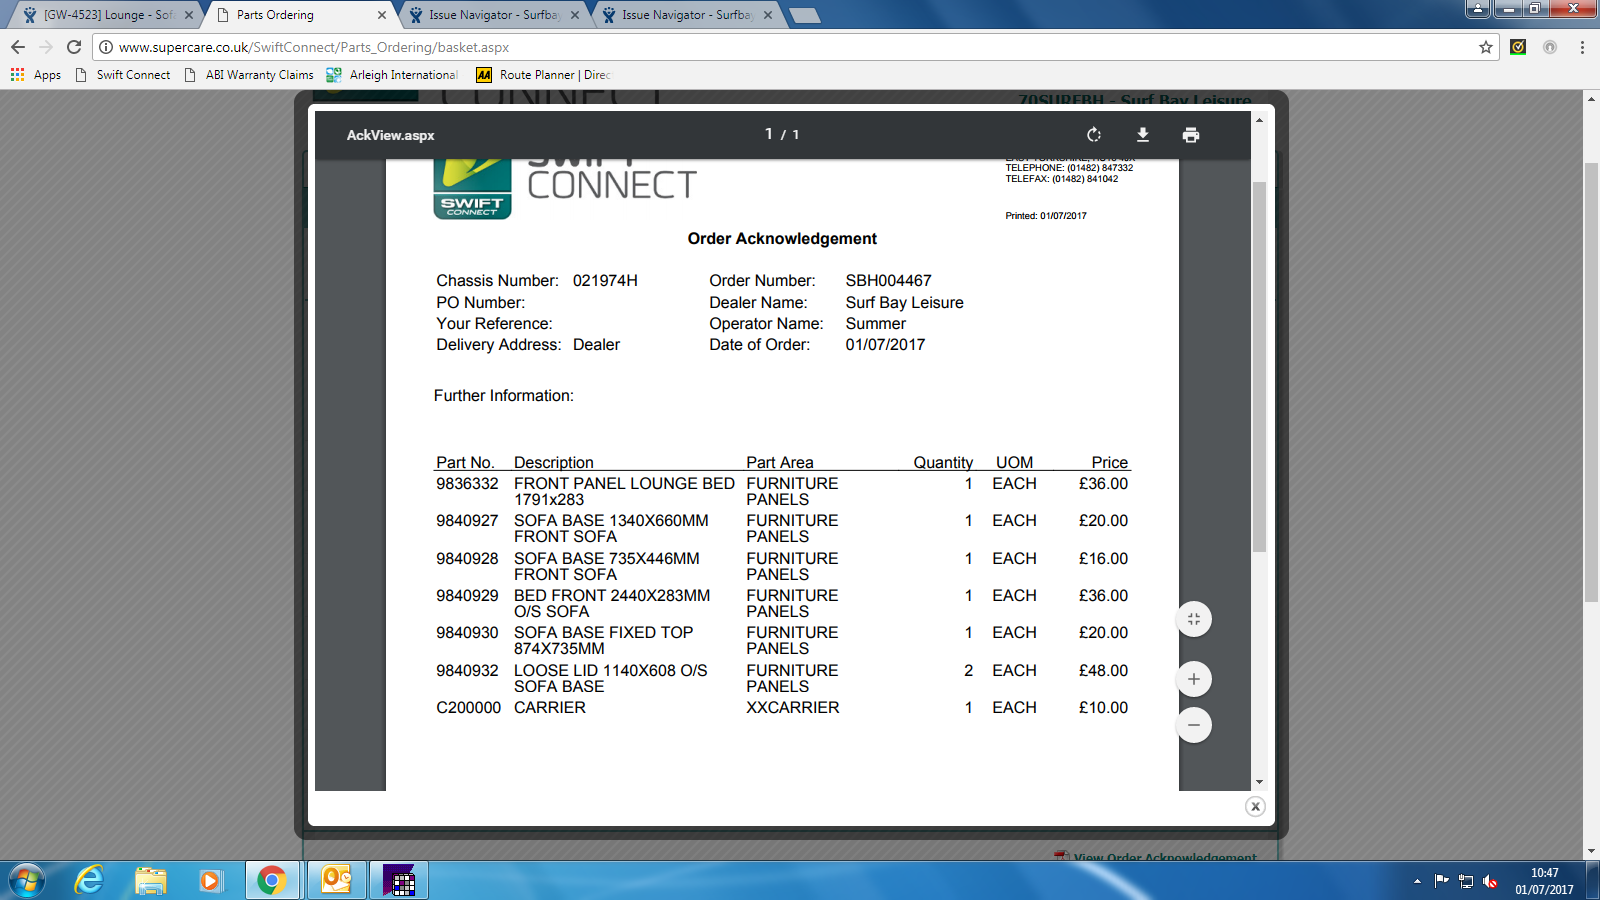Click the network icon in system tray

tap(1466, 881)
